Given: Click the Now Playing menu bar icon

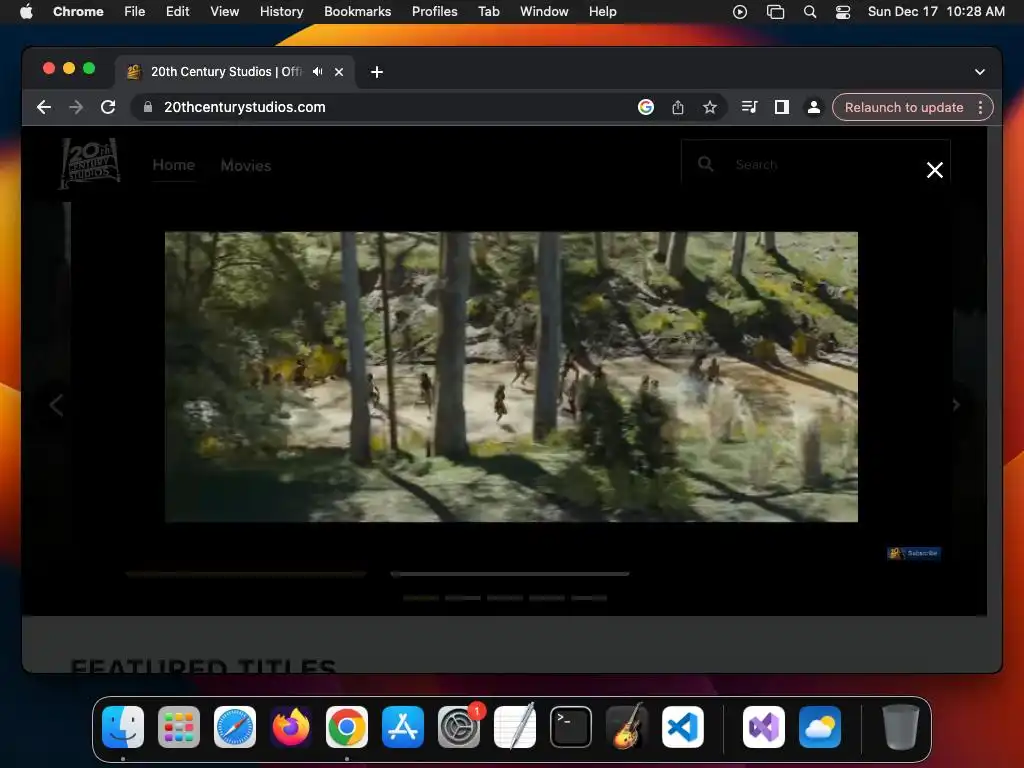Looking at the screenshot, I should click(x=740, y=11).
